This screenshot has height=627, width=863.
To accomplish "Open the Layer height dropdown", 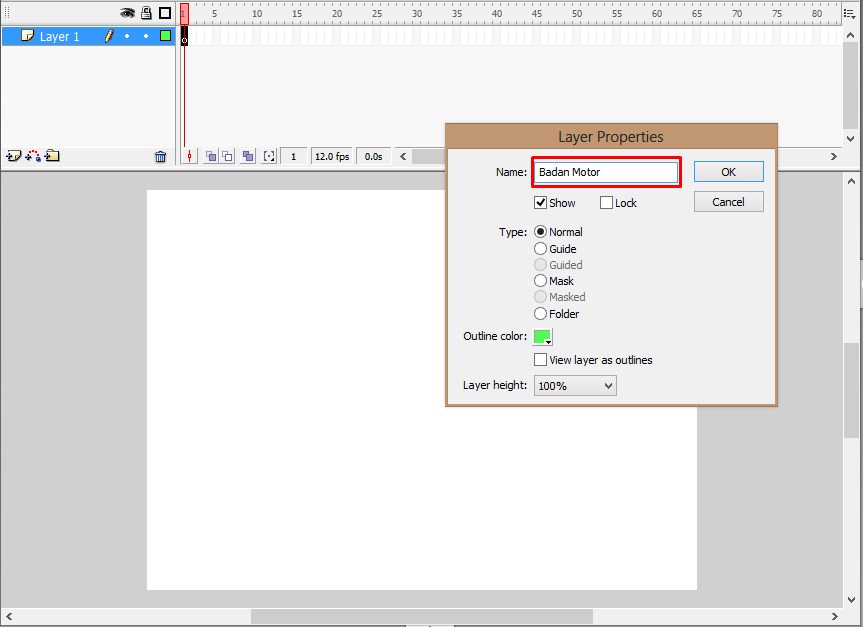I will click(574, 385).
